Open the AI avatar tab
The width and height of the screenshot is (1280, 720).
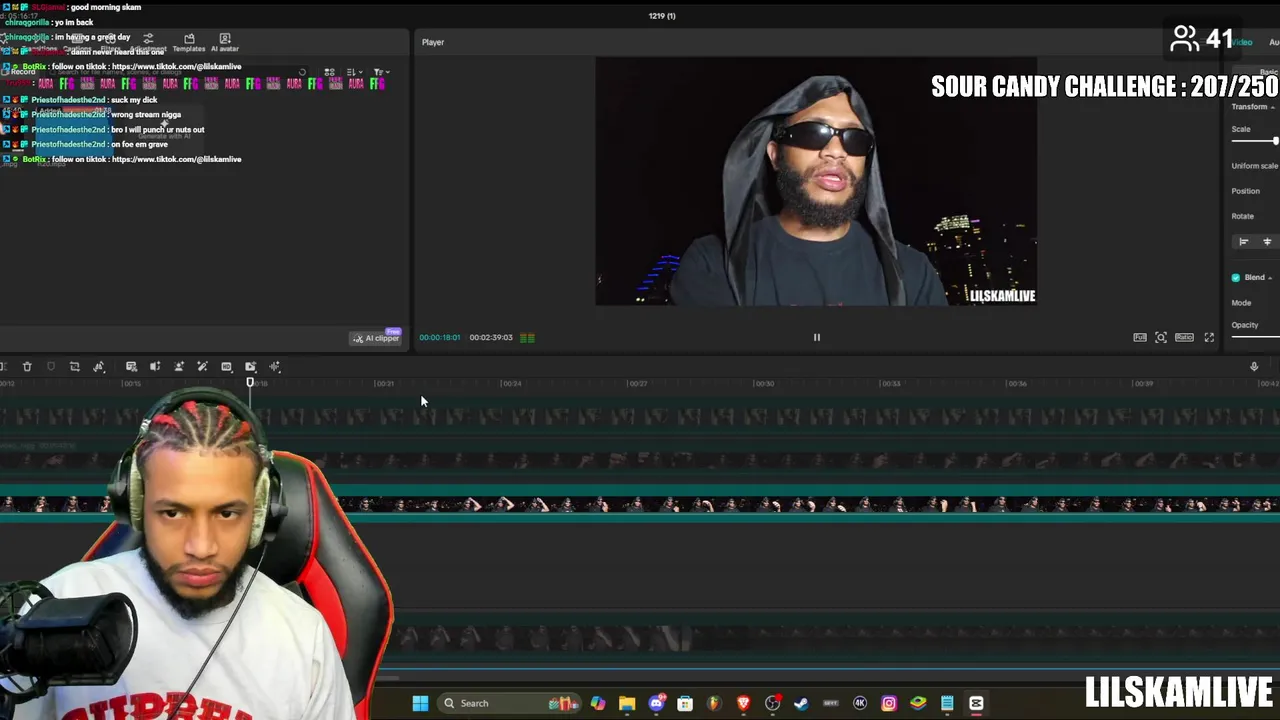pos(225,43)
